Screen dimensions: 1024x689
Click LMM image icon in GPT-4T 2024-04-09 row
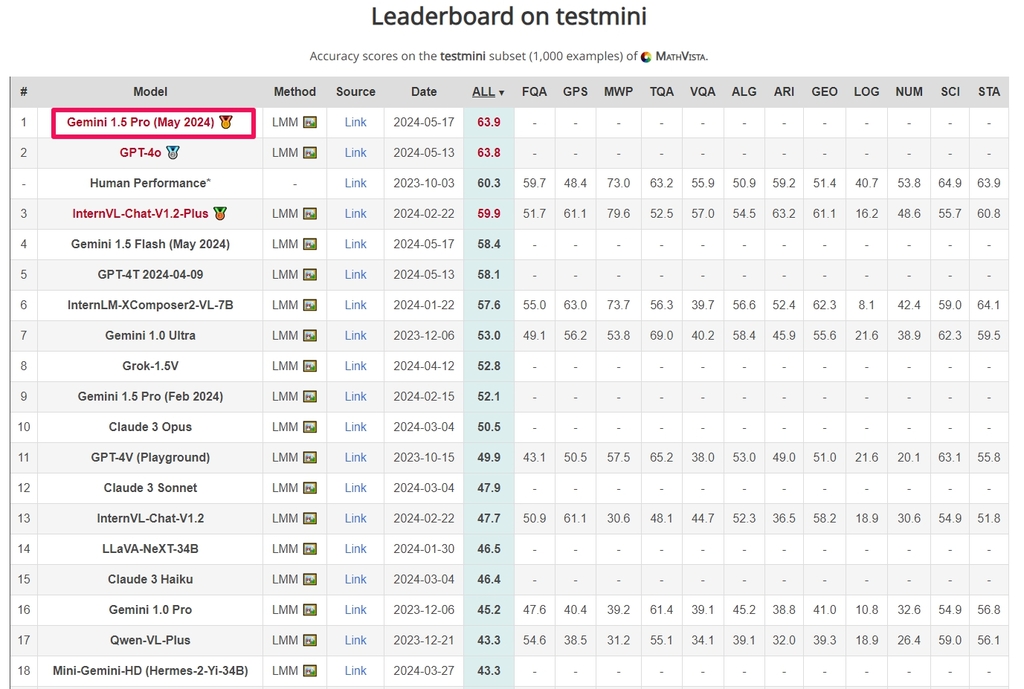click(310, 275)
